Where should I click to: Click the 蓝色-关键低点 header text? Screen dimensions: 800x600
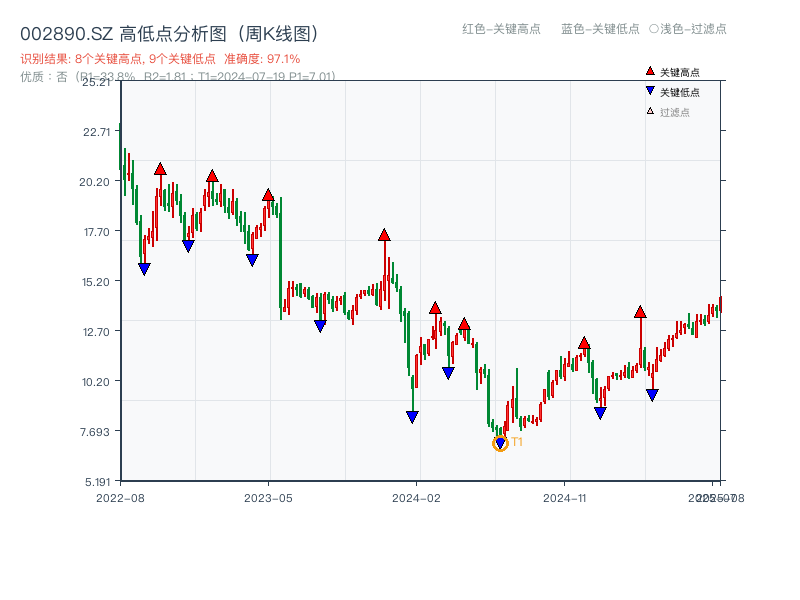click(600, 29)
